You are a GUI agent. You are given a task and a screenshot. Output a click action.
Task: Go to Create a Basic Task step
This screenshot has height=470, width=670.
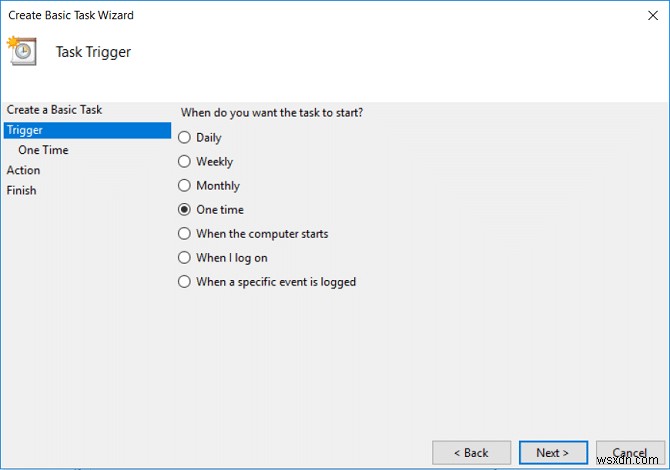point(54,110)
